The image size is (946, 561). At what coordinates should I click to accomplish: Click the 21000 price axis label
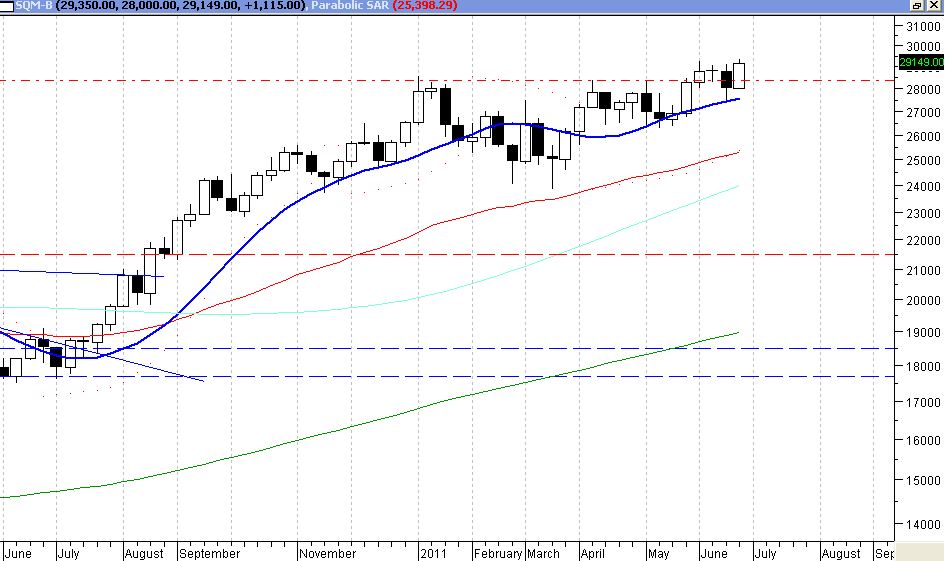923,270
